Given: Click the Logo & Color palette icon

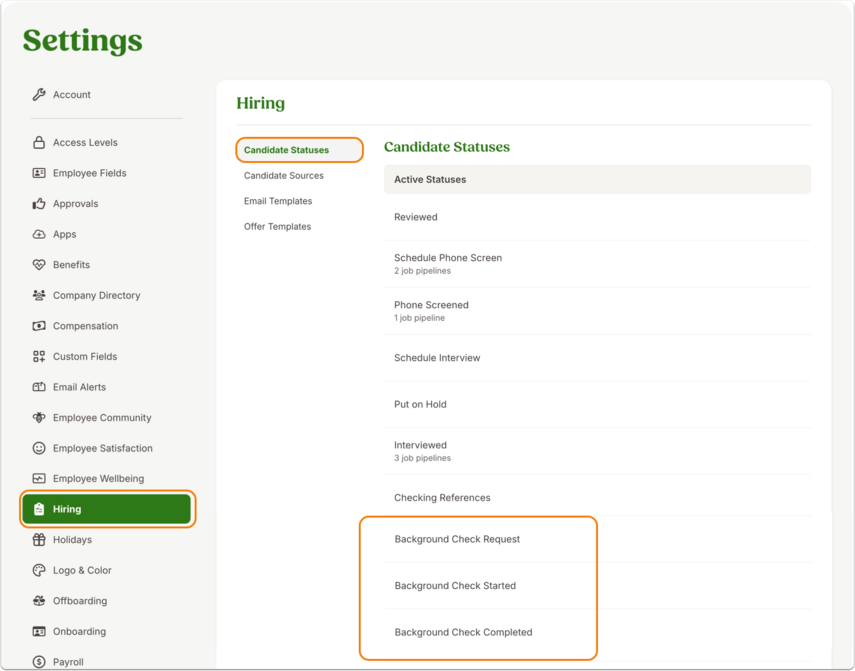Looking at the screenshot, I should 39,570.
